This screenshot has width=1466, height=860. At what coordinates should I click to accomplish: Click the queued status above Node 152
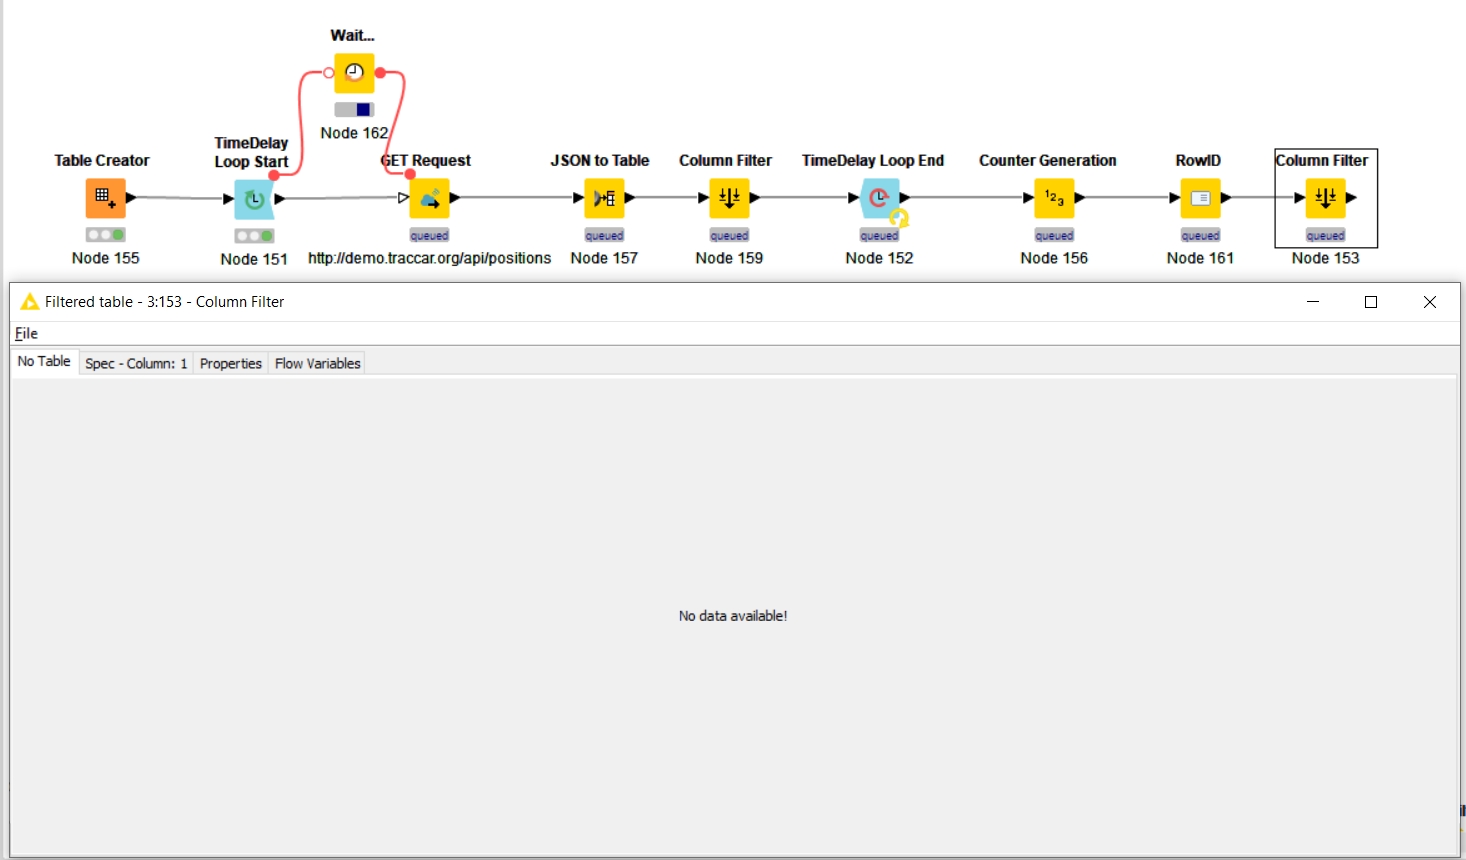(879, 236)
